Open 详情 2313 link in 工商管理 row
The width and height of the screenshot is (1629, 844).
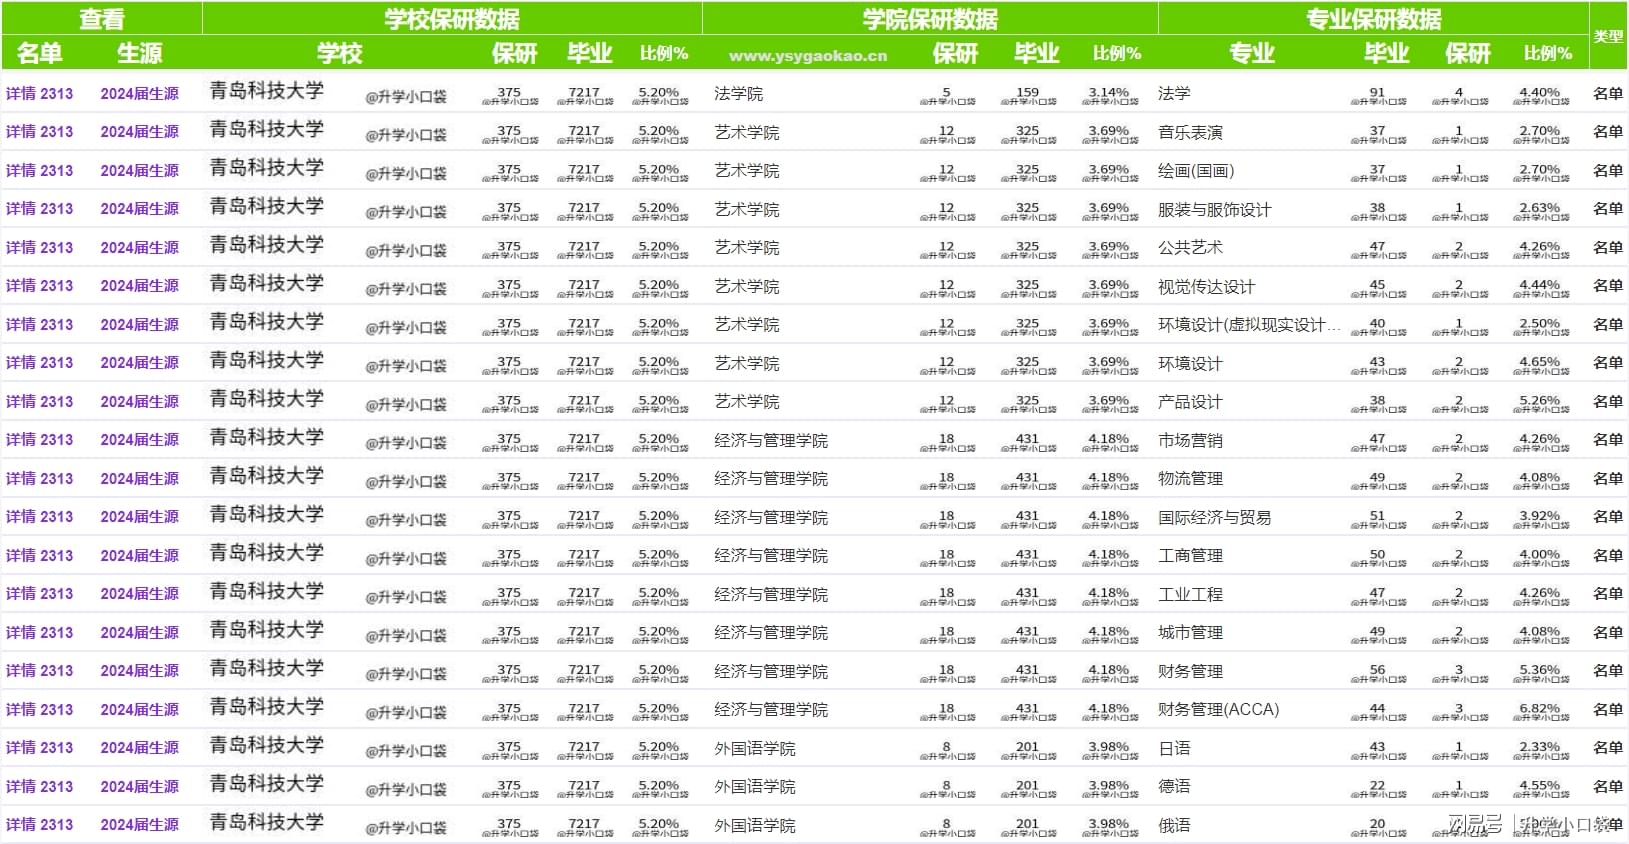pos(39,555)
